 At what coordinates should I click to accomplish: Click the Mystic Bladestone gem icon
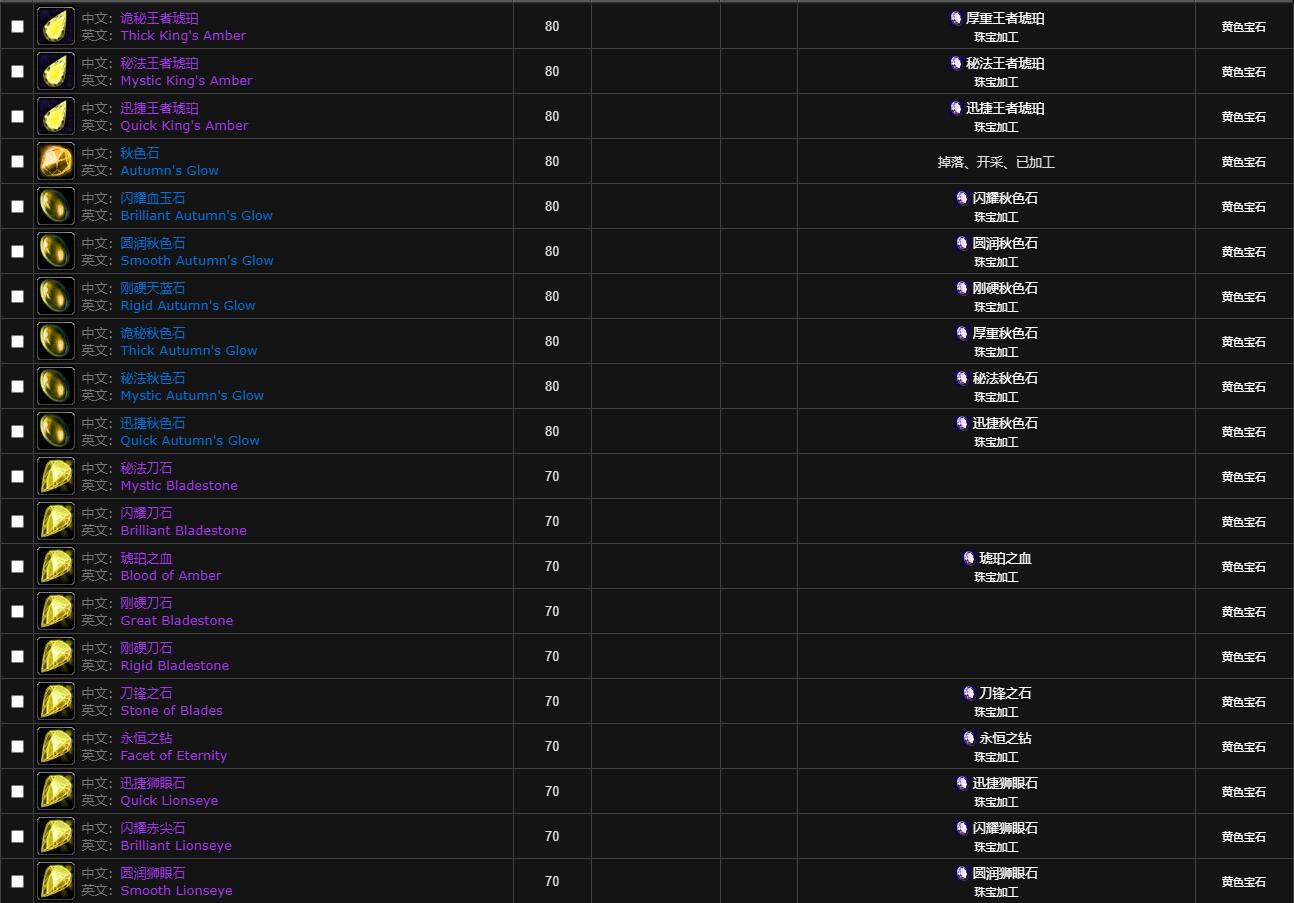point(56,476)
